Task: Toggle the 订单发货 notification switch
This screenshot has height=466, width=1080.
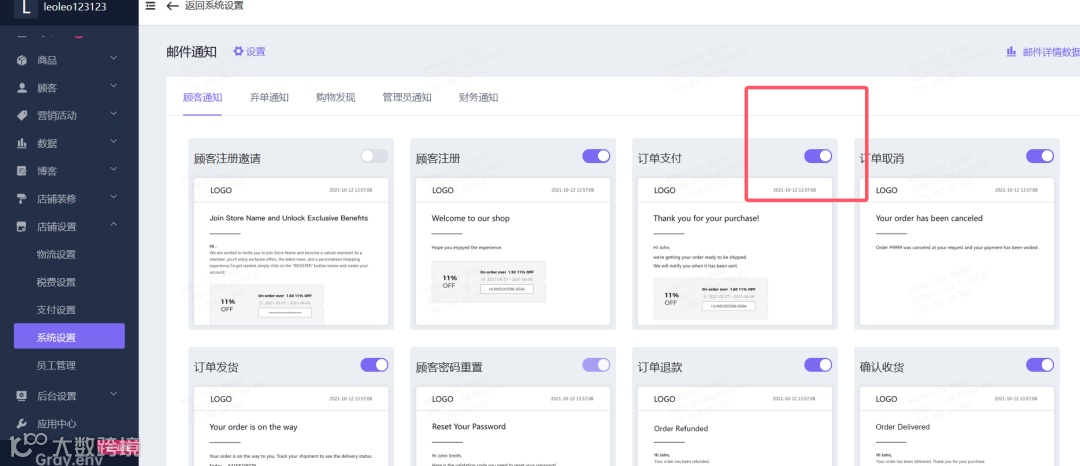Action: coord(374,365)
